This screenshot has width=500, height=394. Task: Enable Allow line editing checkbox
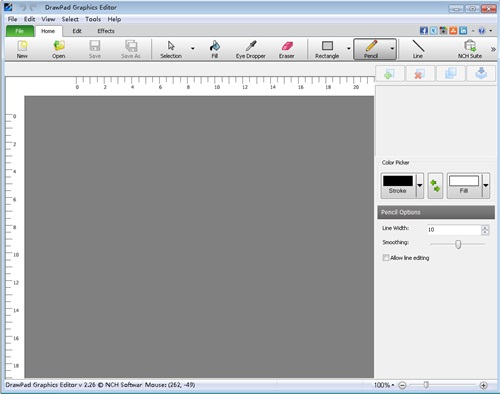(386, 258)
